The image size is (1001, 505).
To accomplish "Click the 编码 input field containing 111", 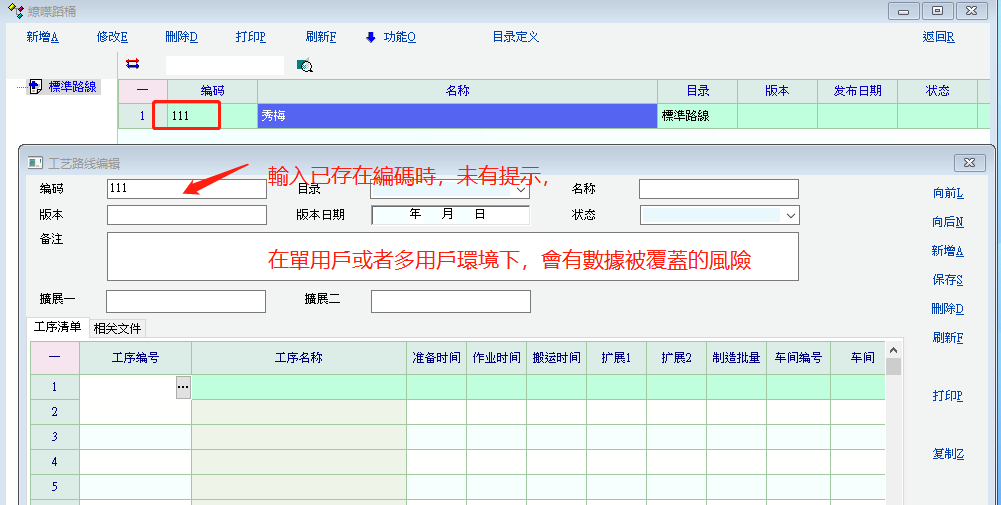I will pos(186,189).
